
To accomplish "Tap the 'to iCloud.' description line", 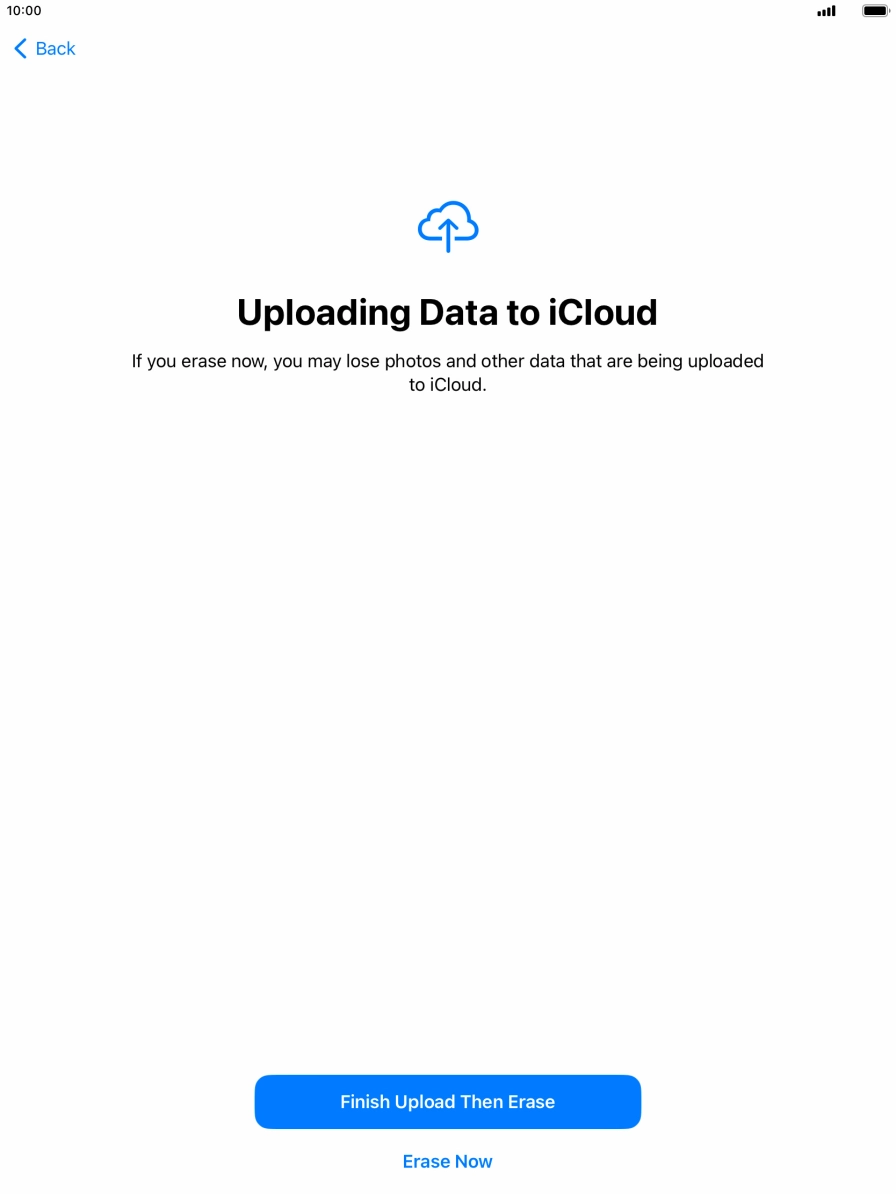I will pyautogui.click(x=448, y=385).
